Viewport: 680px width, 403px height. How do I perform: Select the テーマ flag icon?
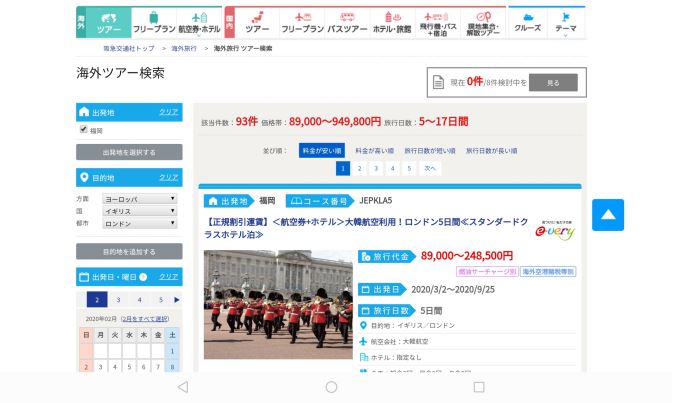[x=566, y=22]
